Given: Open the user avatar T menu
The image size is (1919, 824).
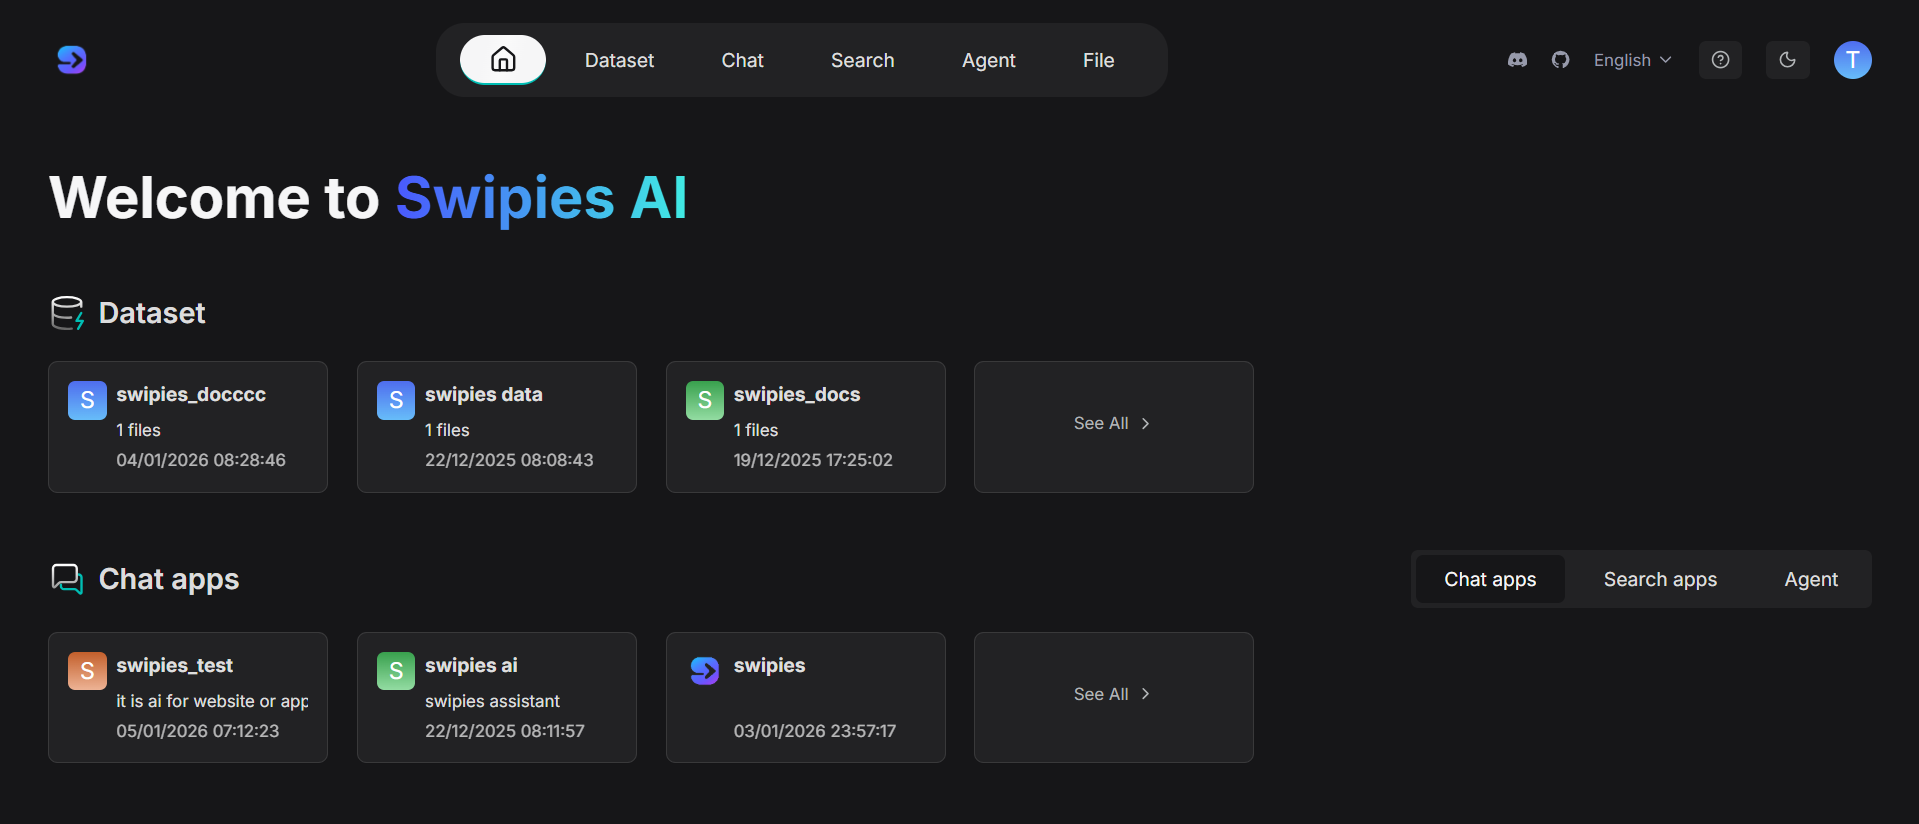Looking at the screenshot, I should (x=1852, y=60).
